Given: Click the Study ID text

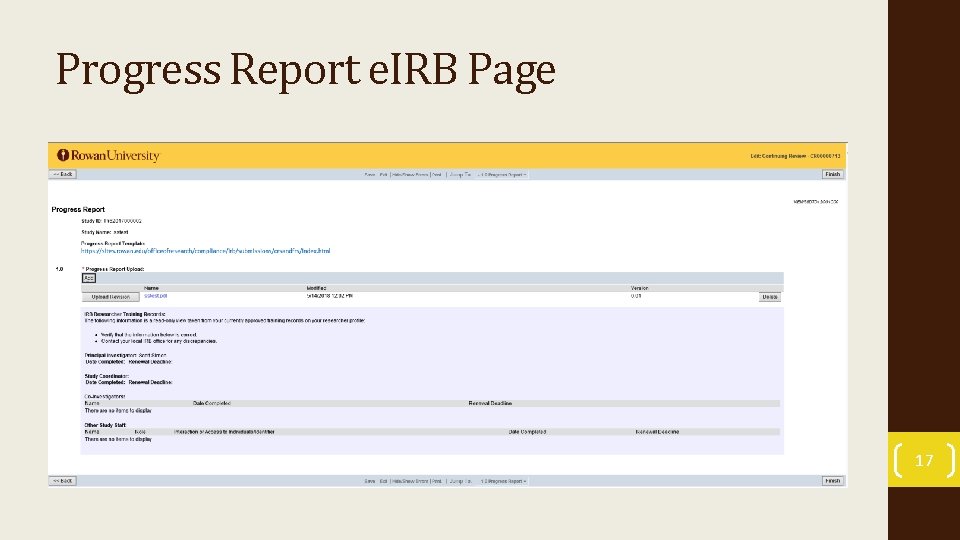Looking at the screenshot, I should coord(111,221).
